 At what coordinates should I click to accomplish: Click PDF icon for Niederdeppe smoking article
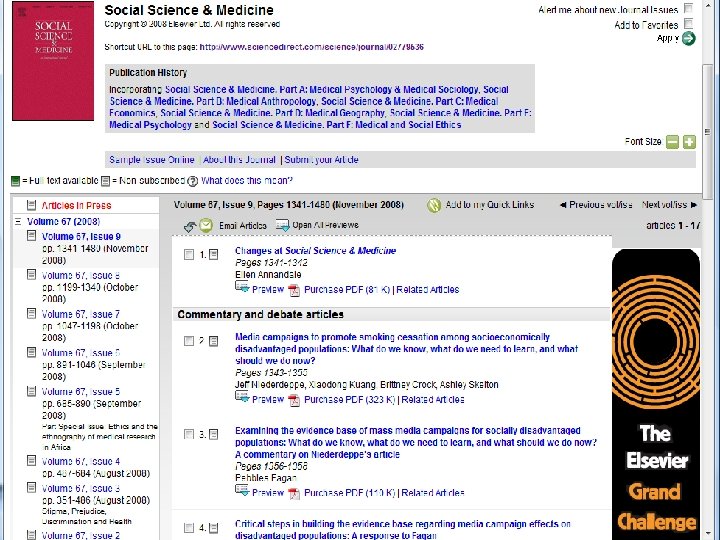tap(294, 400)
